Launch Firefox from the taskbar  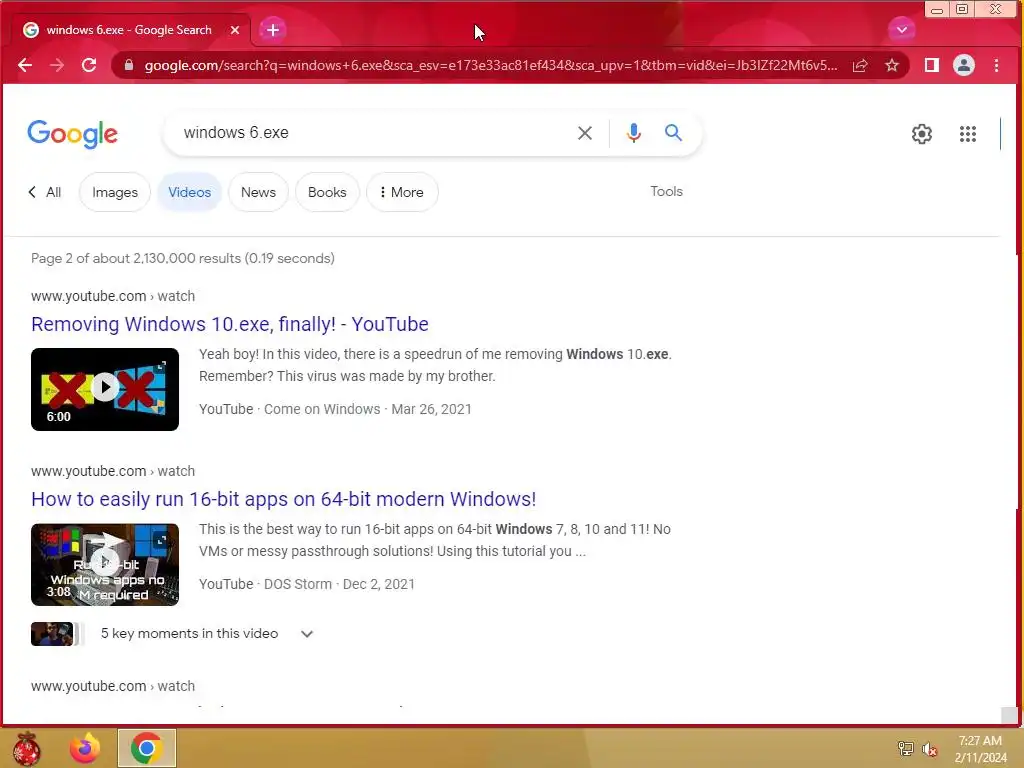85,748
